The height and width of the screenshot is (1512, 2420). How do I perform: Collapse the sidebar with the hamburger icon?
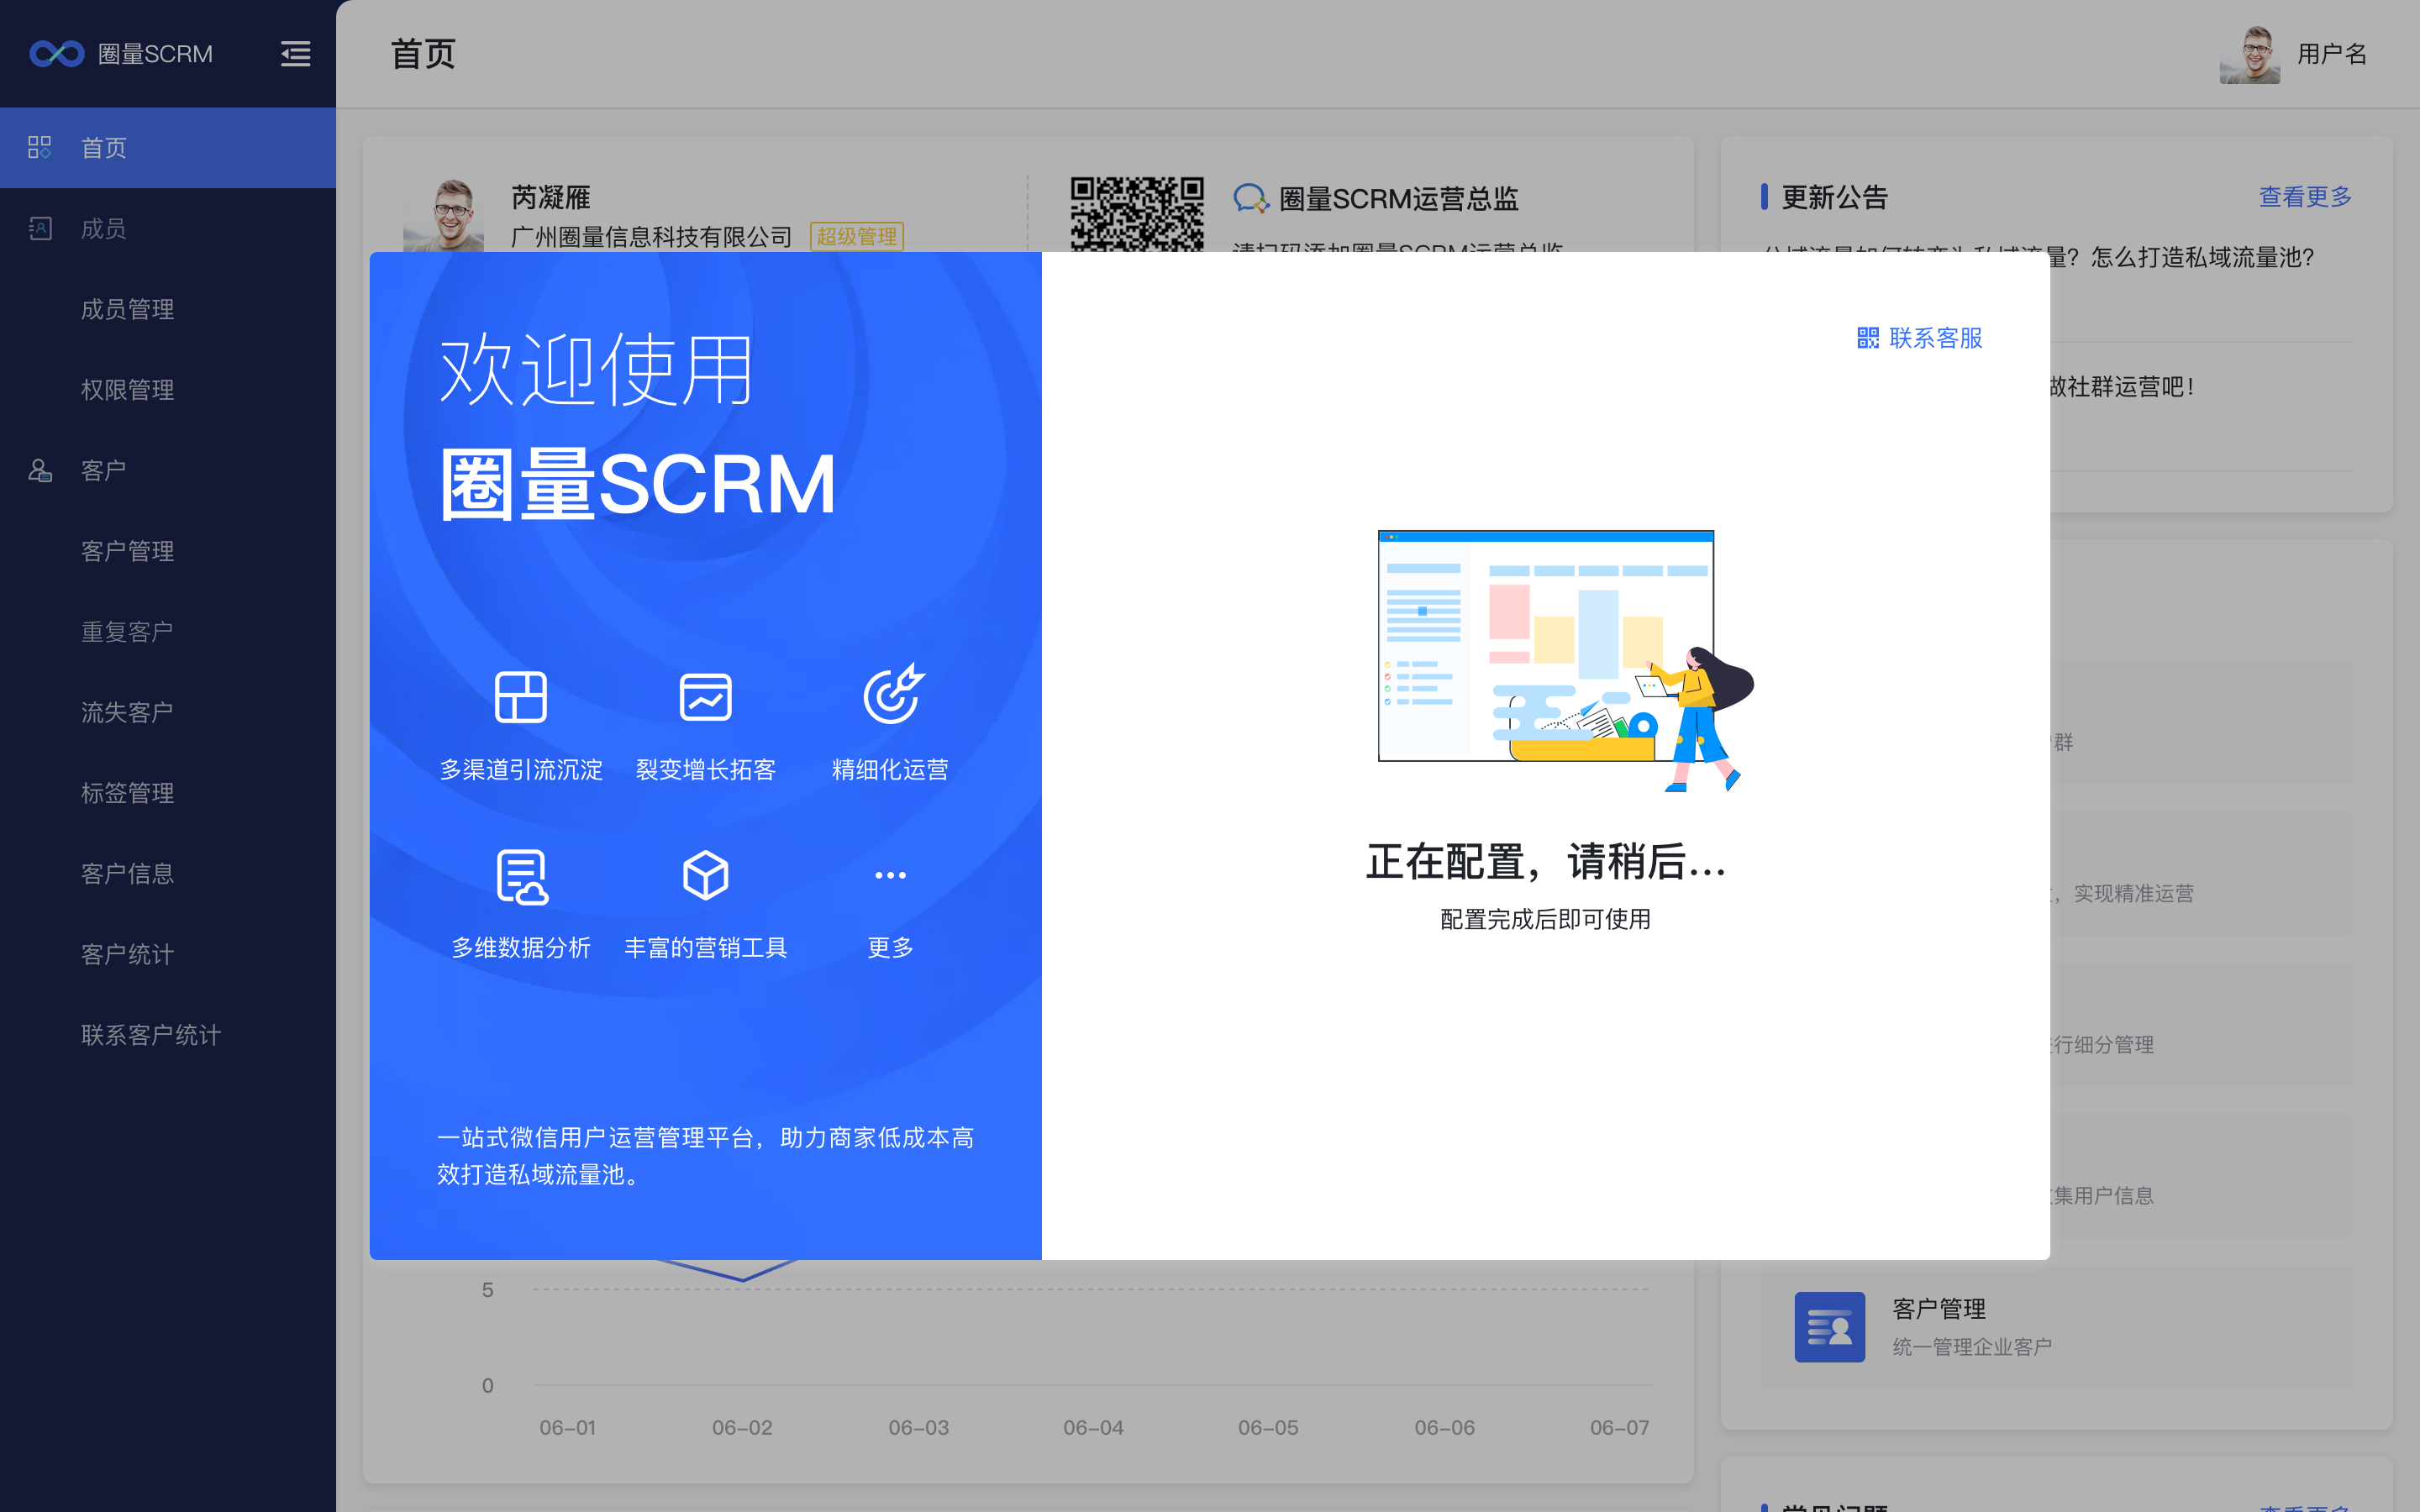point(295,54)
